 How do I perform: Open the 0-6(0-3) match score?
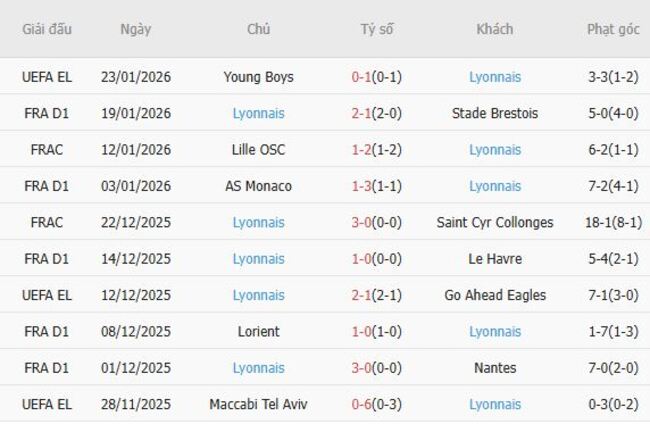click(377, 404)
